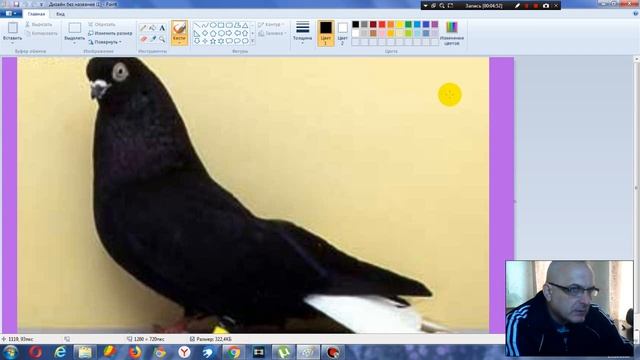Select the Text tool
Image resolution: width=640 pixels, height=360 pixels.
click(162, 28)
